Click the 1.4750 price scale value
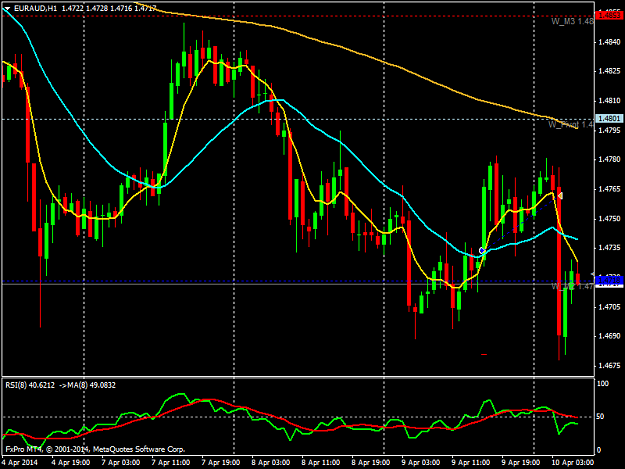The image size is (625, 469). click(609, 219)
